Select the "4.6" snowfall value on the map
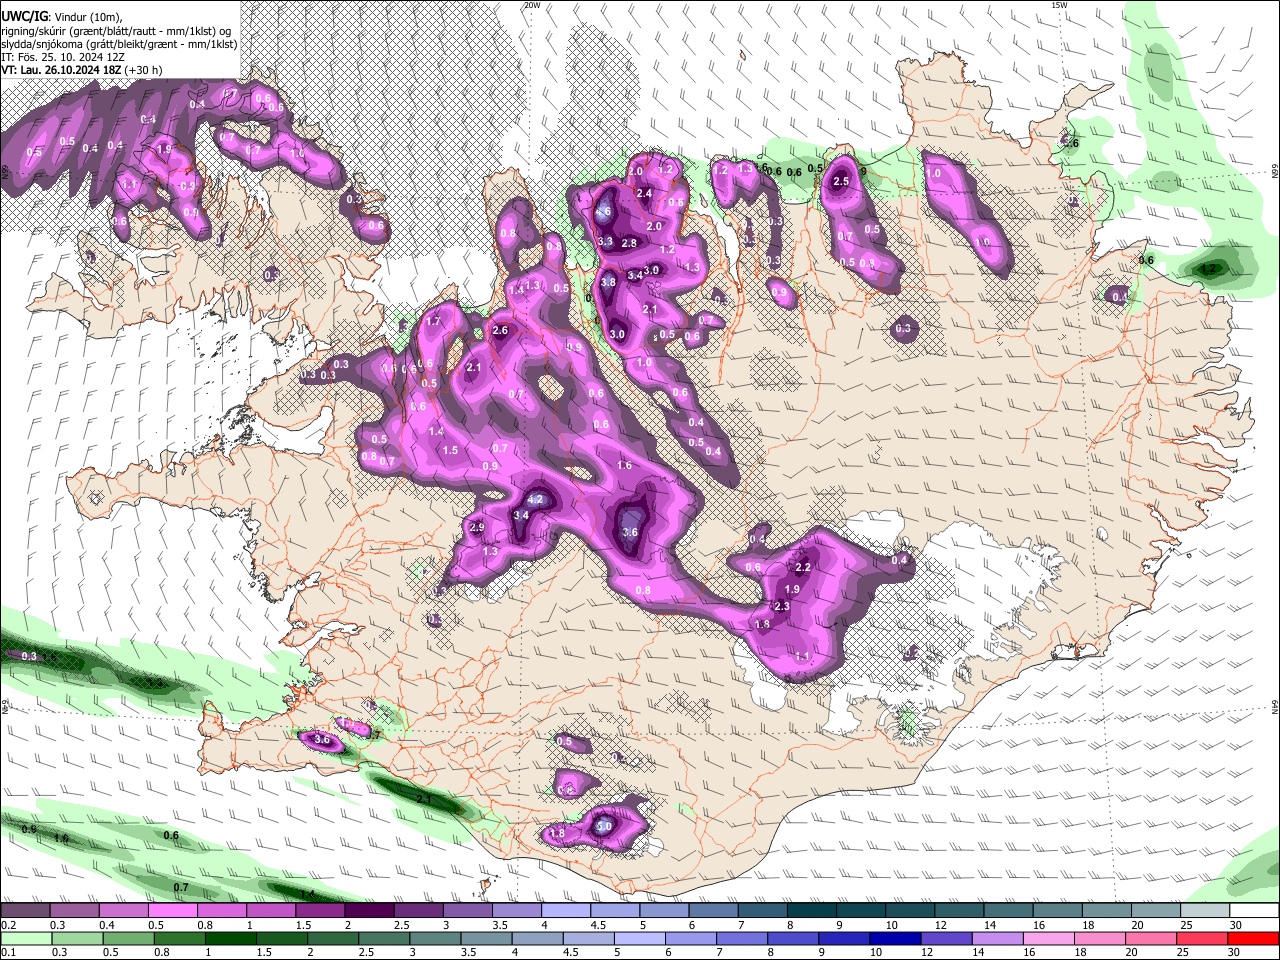The height and width of the screenshot is (960, 1280). pos(603,212)
